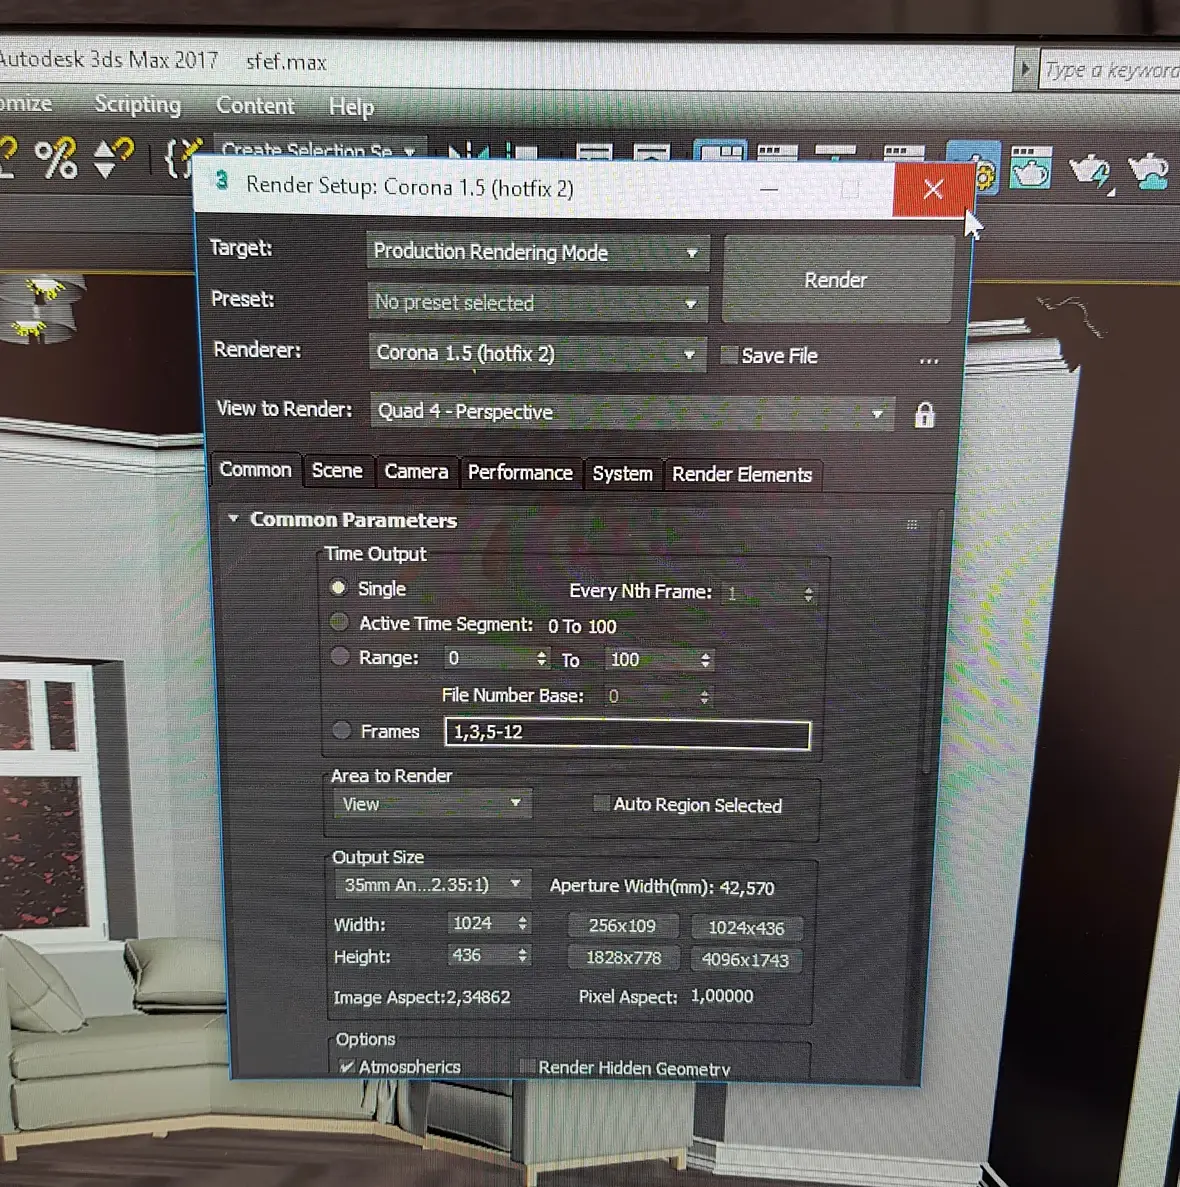Click the Frames input field

(627, 733)
